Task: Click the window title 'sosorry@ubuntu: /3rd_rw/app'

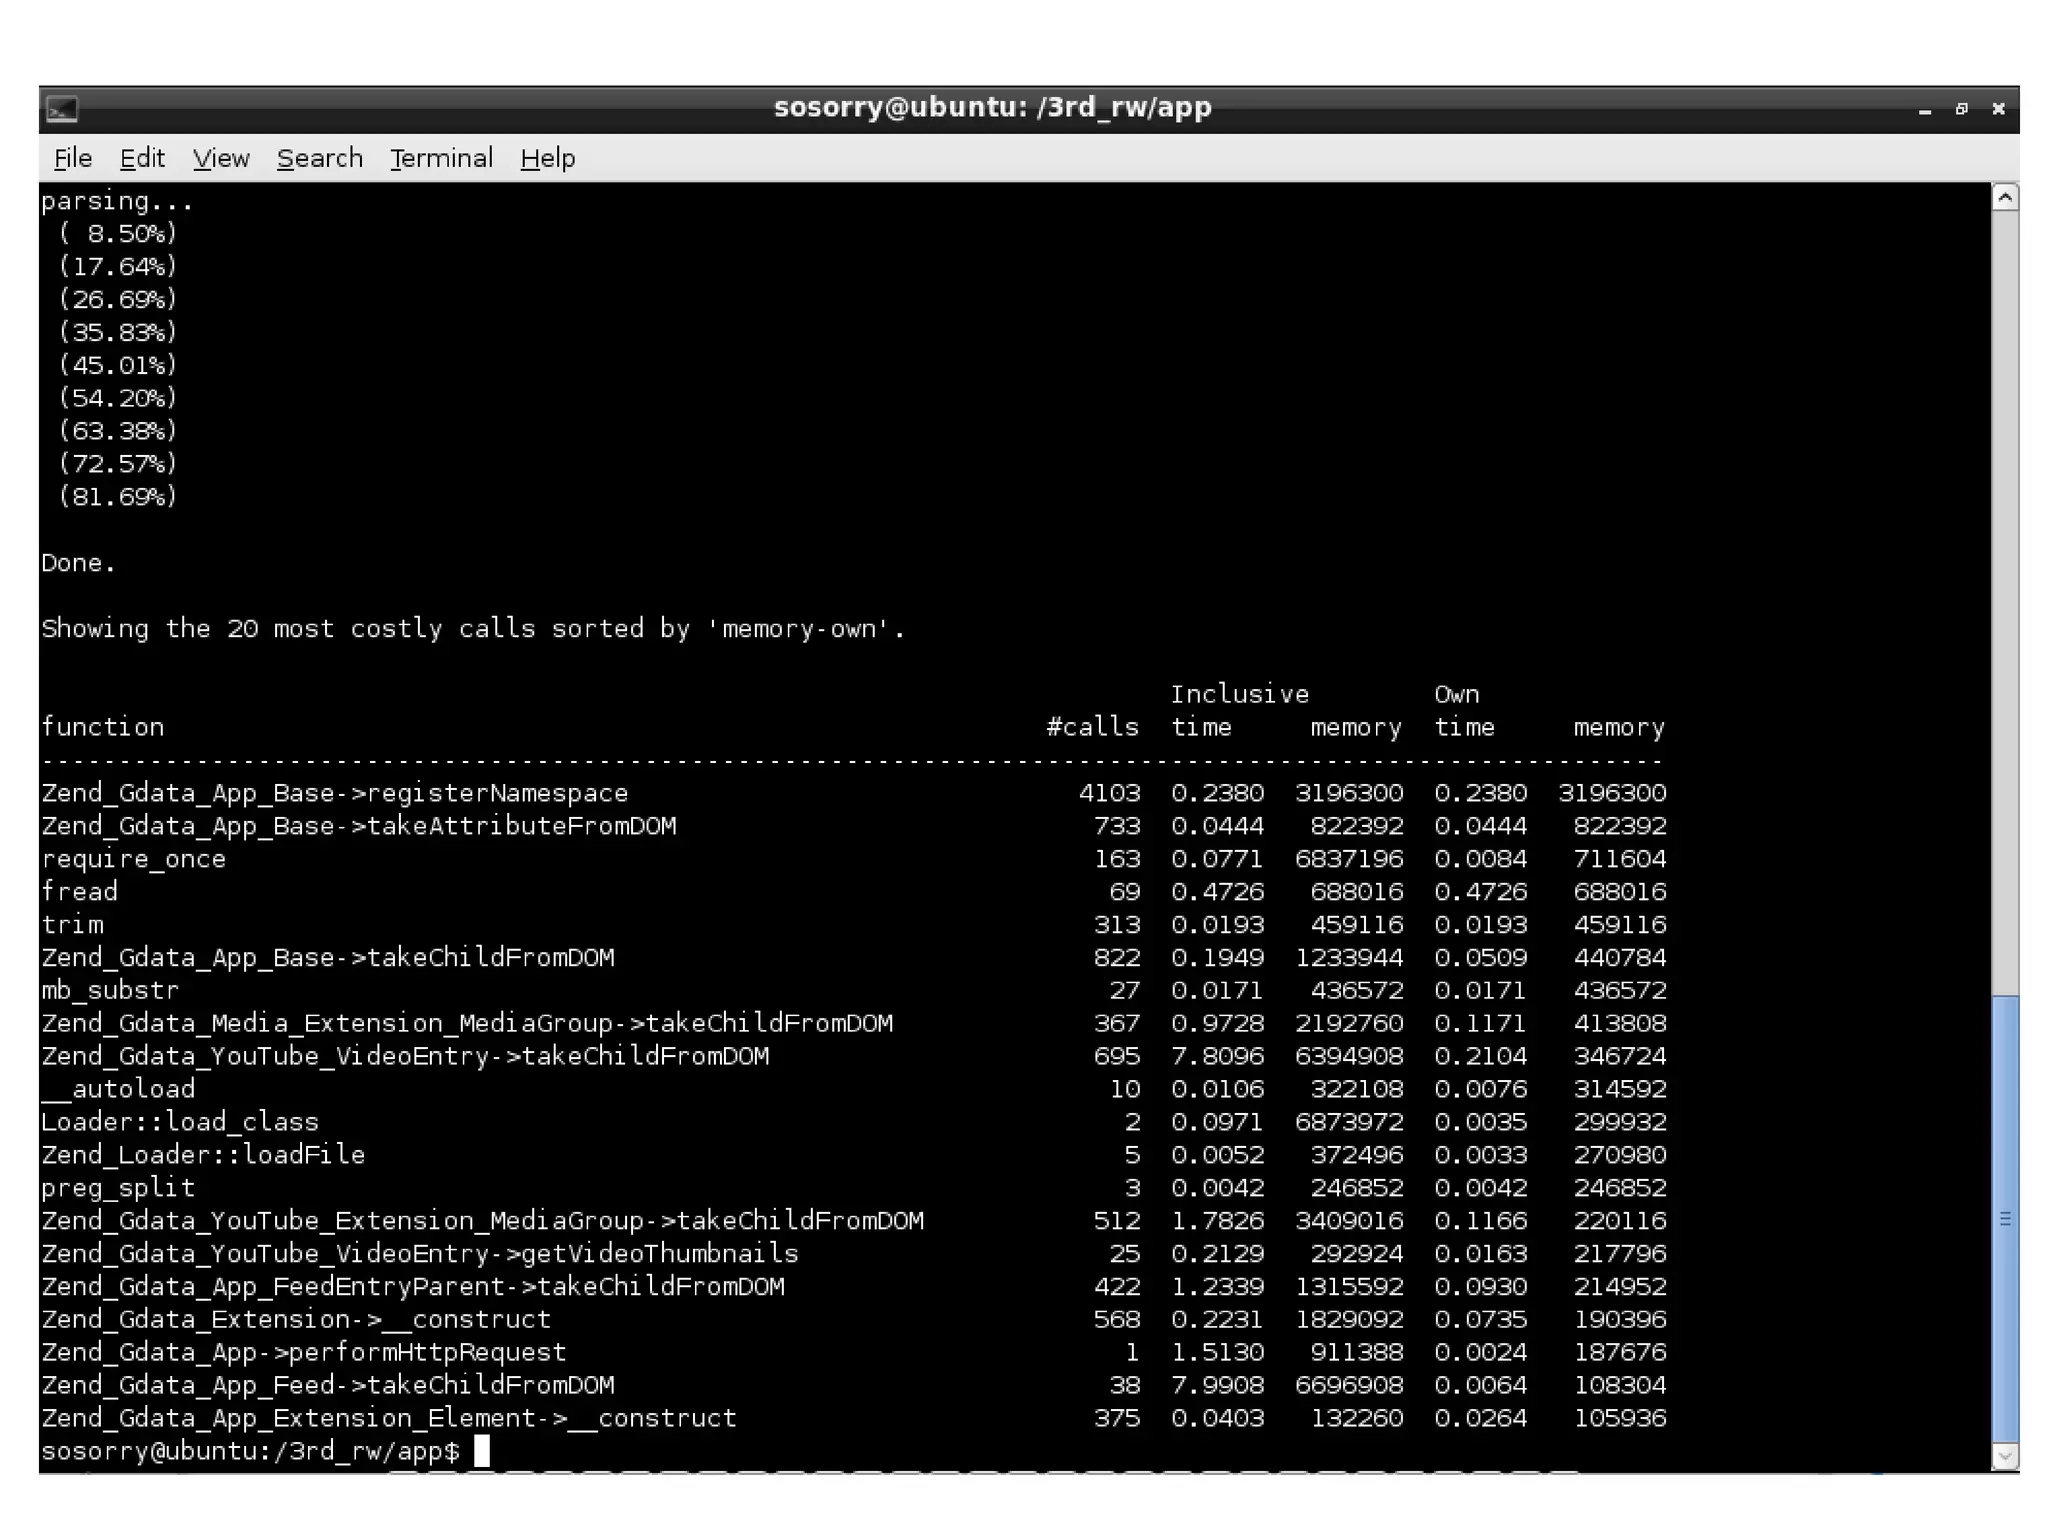Action: click(992, 108)
